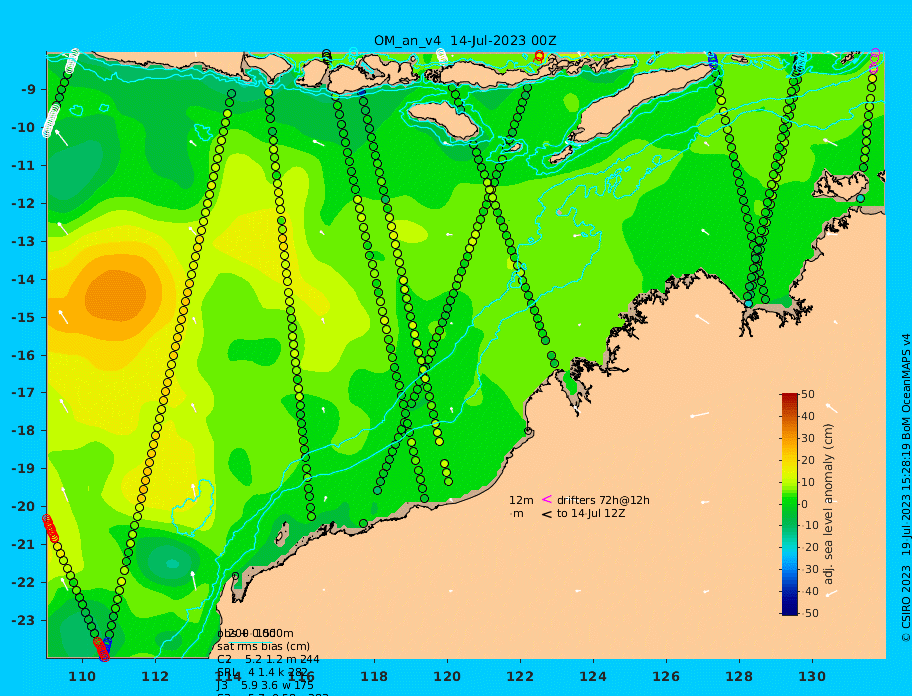The image size is (912, 696).
Task: Click latitude label '-9' on the y-axis
Action: click(x=28, y=90)
